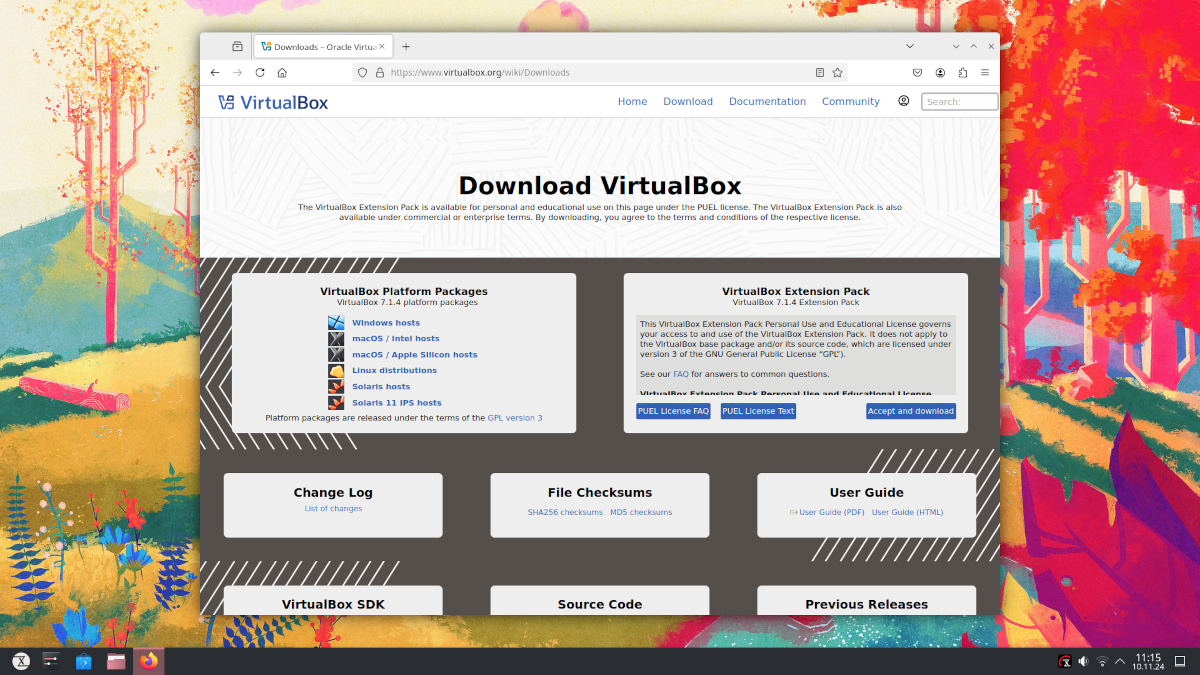
Task: Open the List of changes link
Action: tap(333, 509)
